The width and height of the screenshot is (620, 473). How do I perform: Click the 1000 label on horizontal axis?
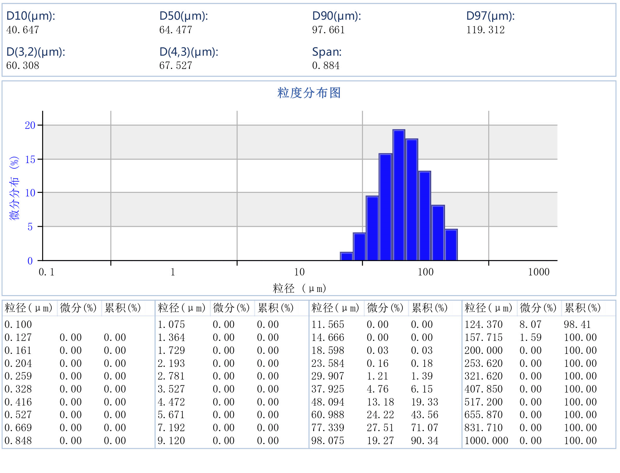539,272
